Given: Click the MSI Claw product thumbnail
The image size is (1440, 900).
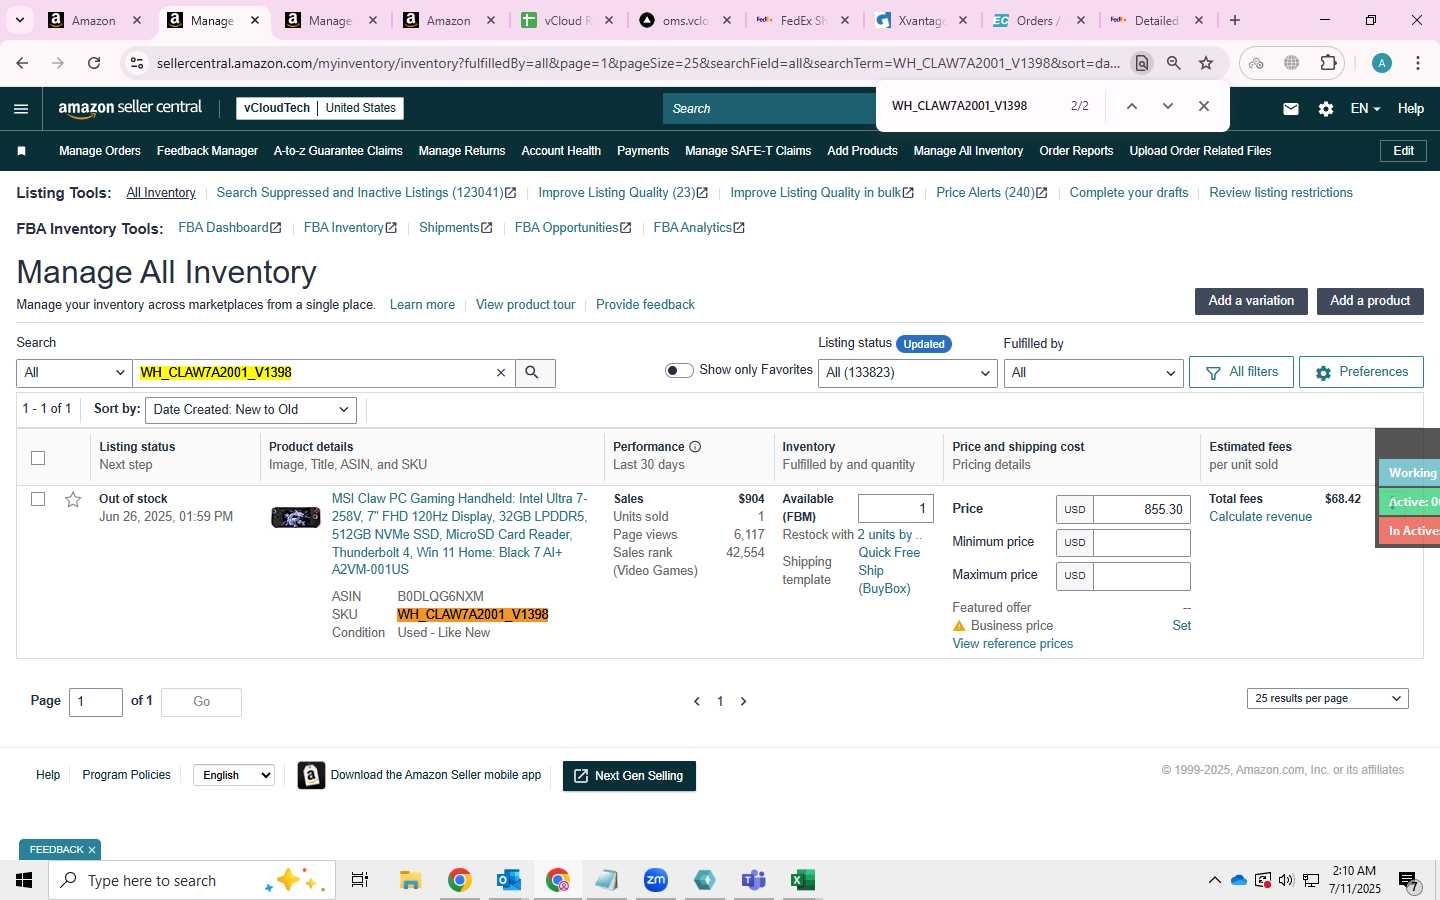Looking at the screenshot, I should (296, 517).
